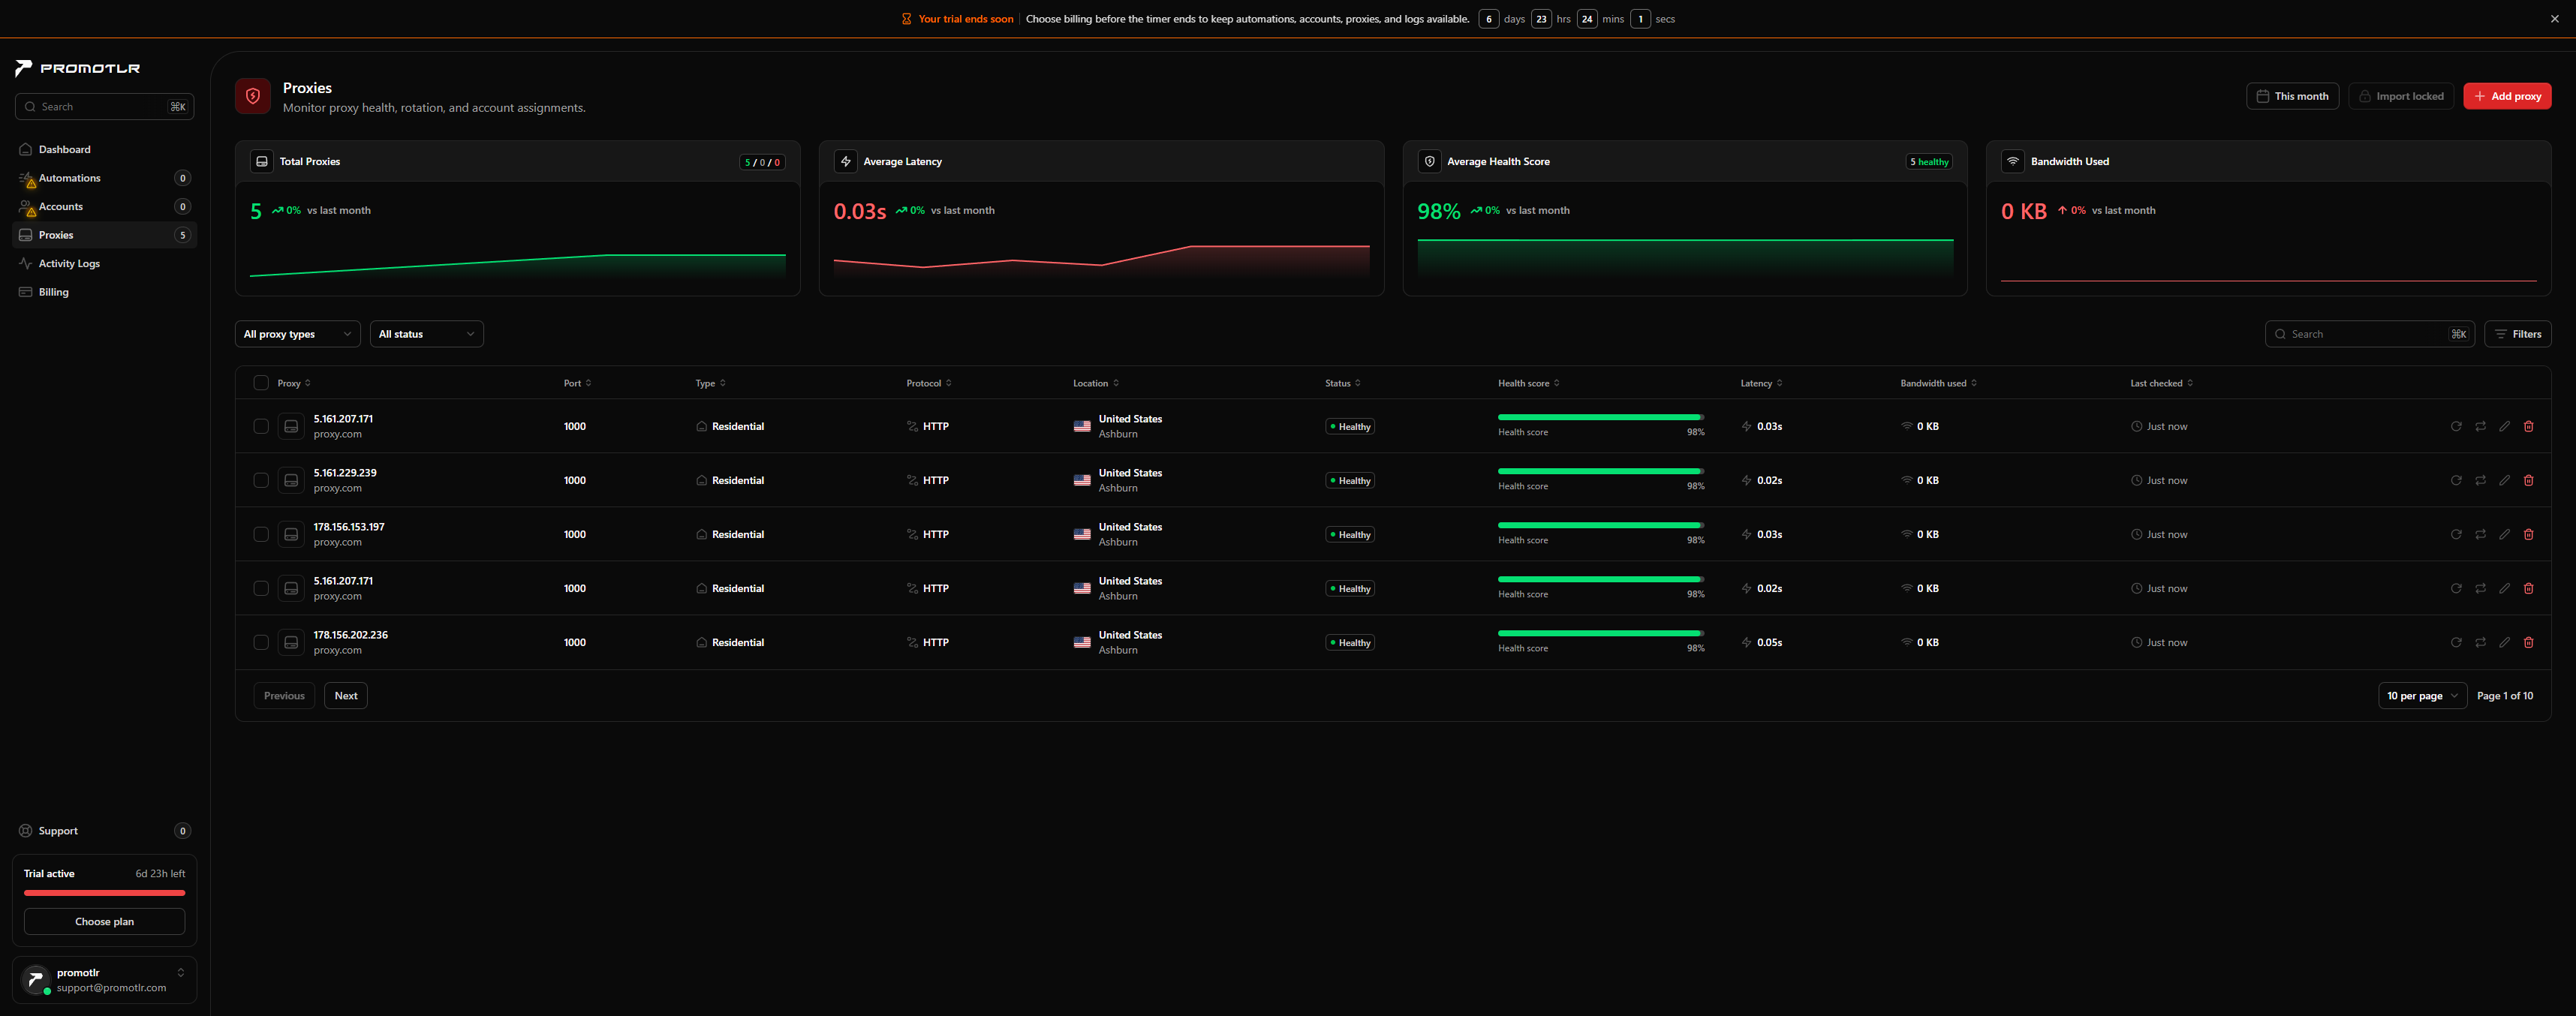
Task: Delete the 178.156.153.197 proxy
Action: coord(2528,534)
